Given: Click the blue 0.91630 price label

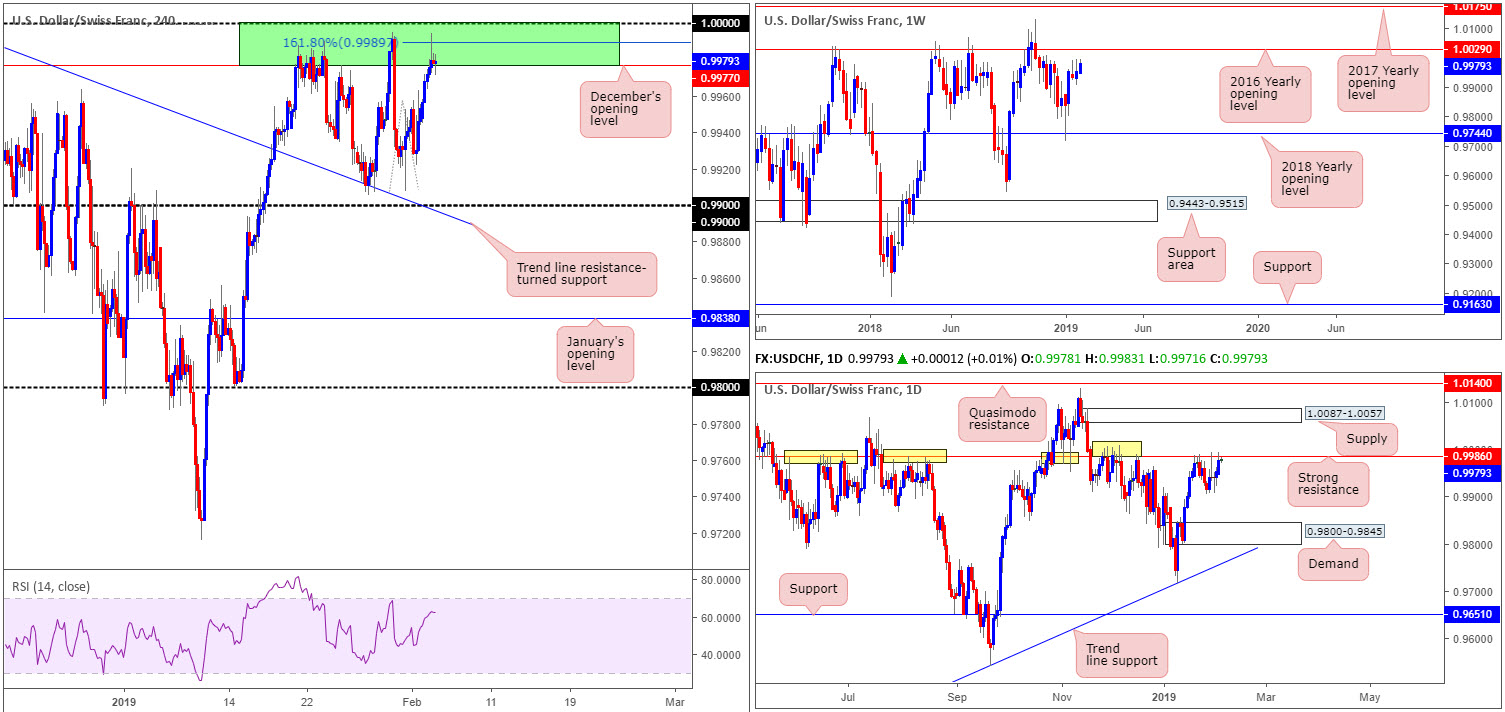Looking at the screenshot, I should tap(1473, 304).
